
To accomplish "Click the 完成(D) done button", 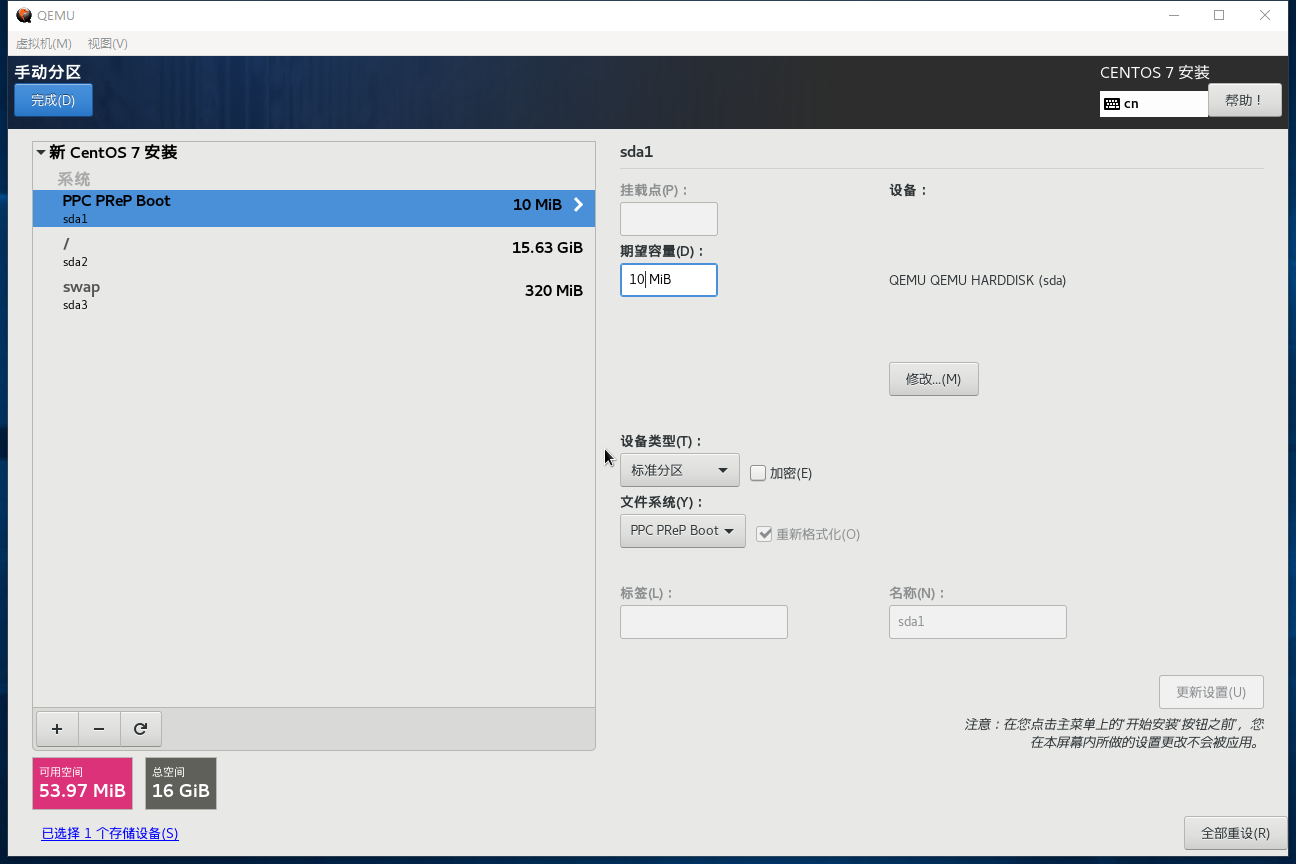I will [x=53, y=100].
